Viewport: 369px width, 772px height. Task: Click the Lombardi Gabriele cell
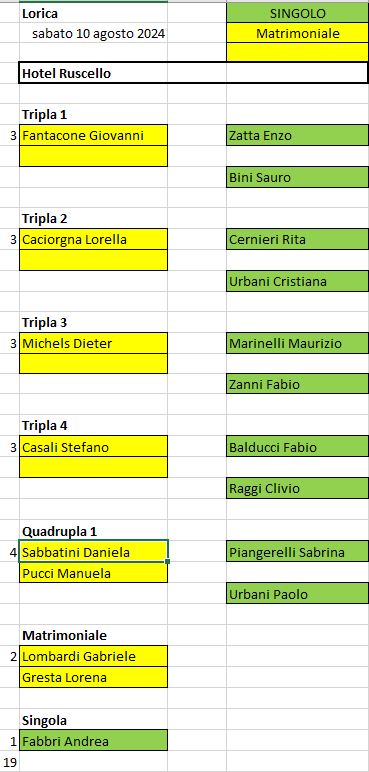pos(94,656)
